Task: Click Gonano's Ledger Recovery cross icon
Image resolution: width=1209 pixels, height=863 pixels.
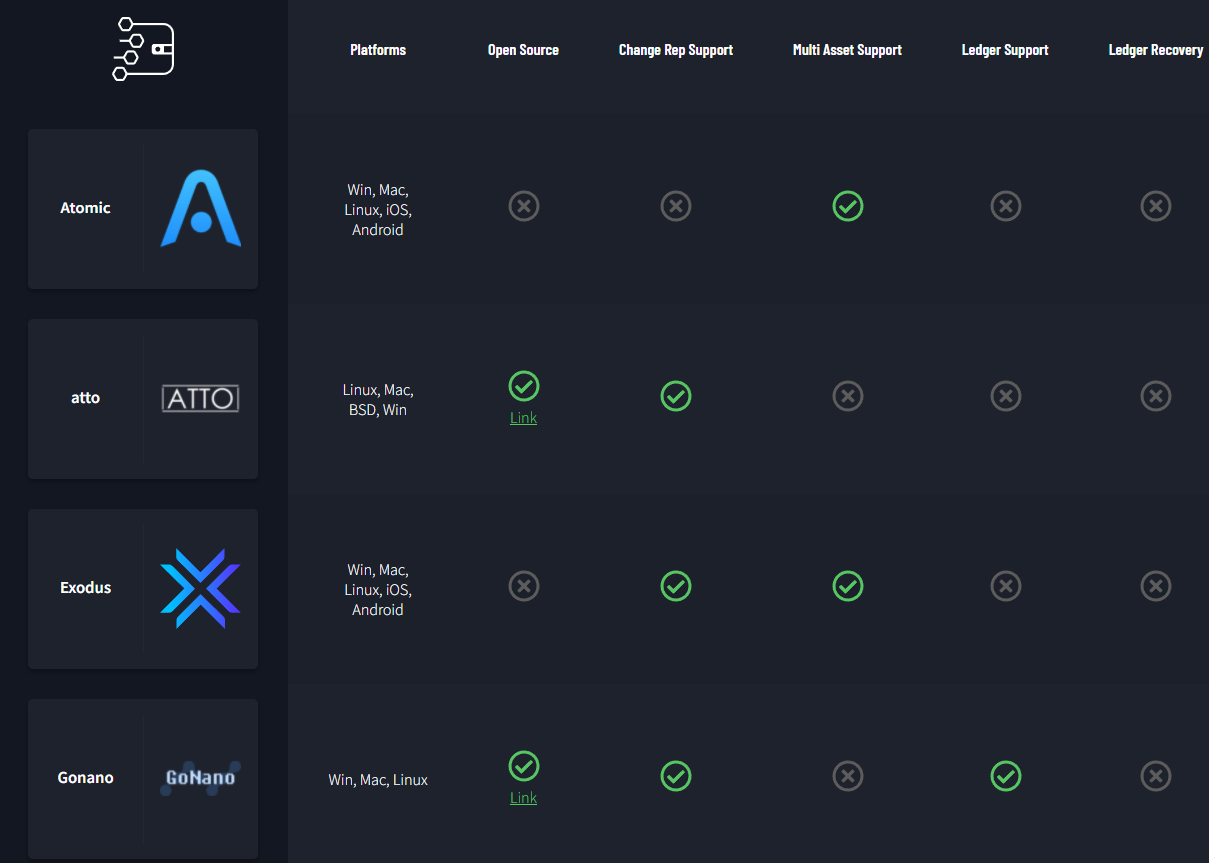Action: [x=1156, y=776]
